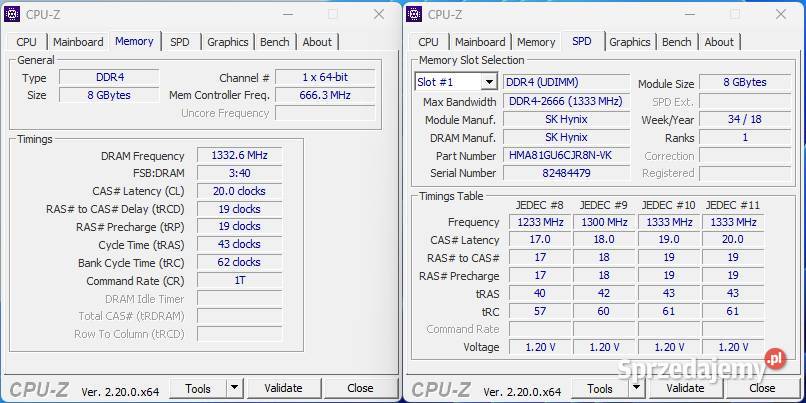Click CPU-Z app icon in left window title bar

(x=12, y=14)
